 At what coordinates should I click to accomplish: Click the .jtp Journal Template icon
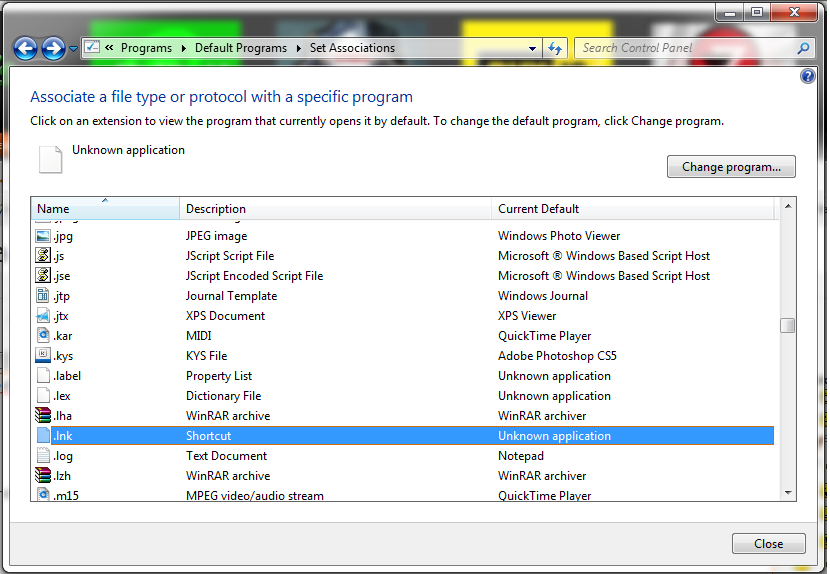43,296
